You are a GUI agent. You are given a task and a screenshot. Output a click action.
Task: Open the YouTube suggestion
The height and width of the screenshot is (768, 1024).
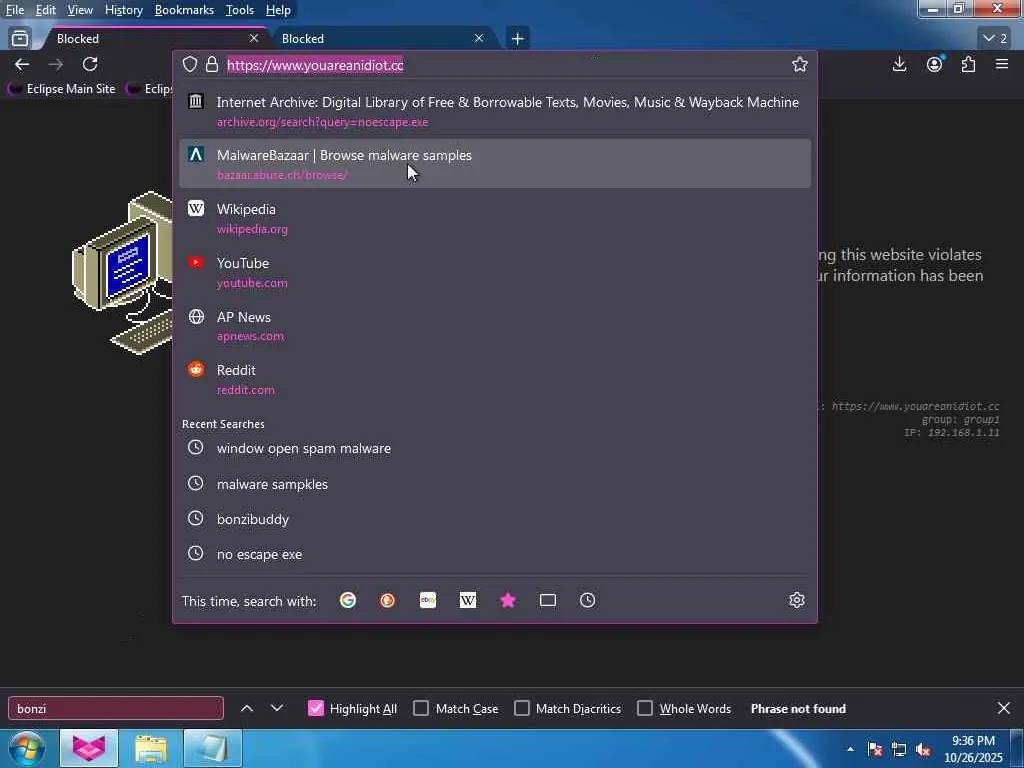[495, 272]
